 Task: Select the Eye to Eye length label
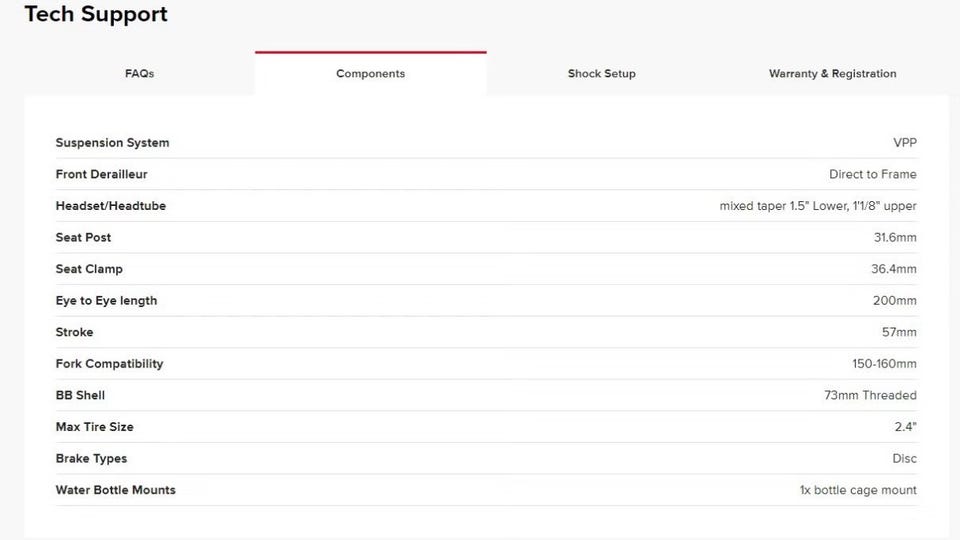[106, 301]
